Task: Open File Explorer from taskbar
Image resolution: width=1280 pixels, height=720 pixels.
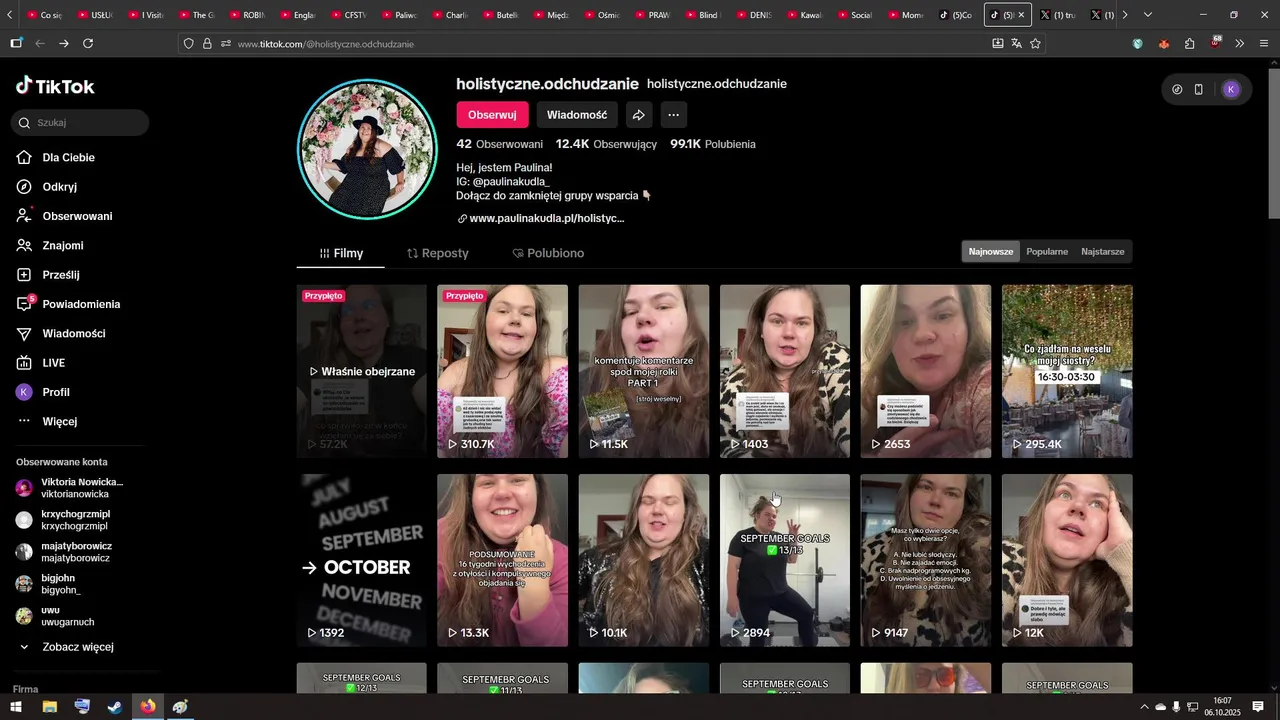Action: click(49, 707)
